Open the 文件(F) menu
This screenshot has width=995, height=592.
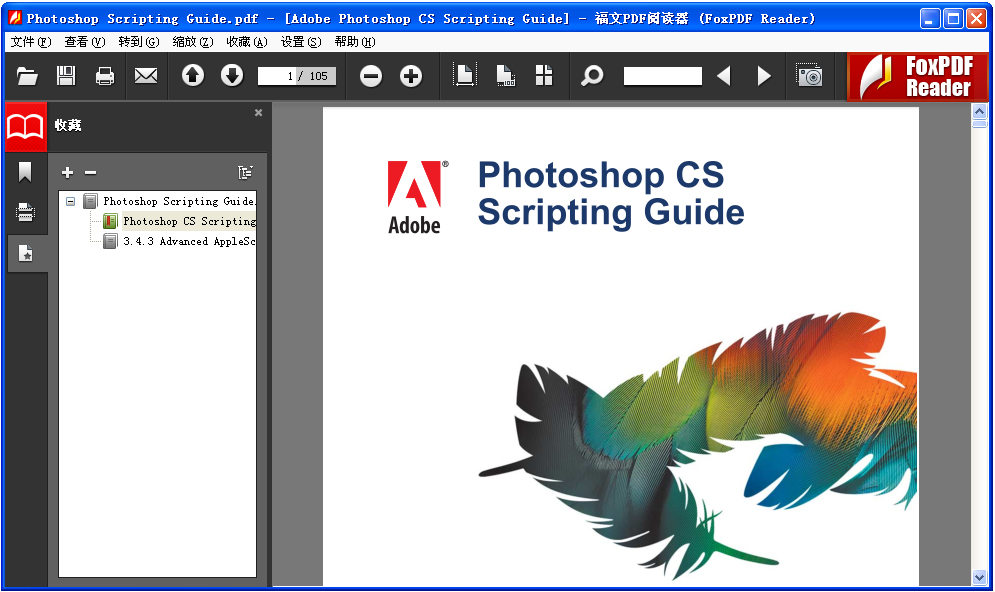pyautogui.click(x=30, y=42)
